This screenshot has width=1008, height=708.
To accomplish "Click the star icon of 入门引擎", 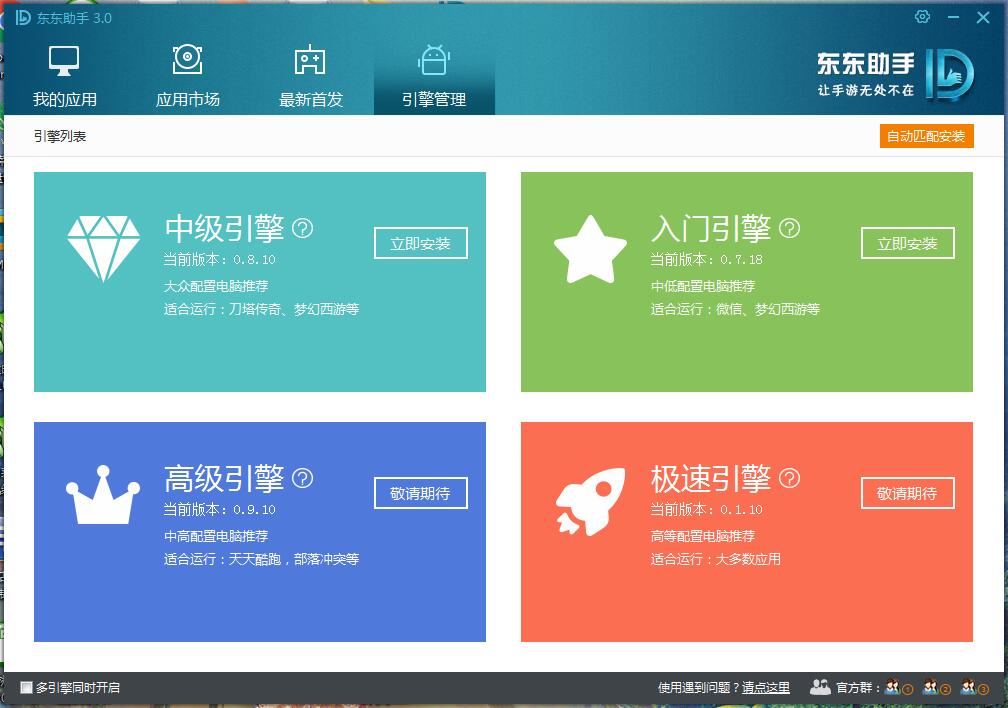I will [x=590, y=250].
